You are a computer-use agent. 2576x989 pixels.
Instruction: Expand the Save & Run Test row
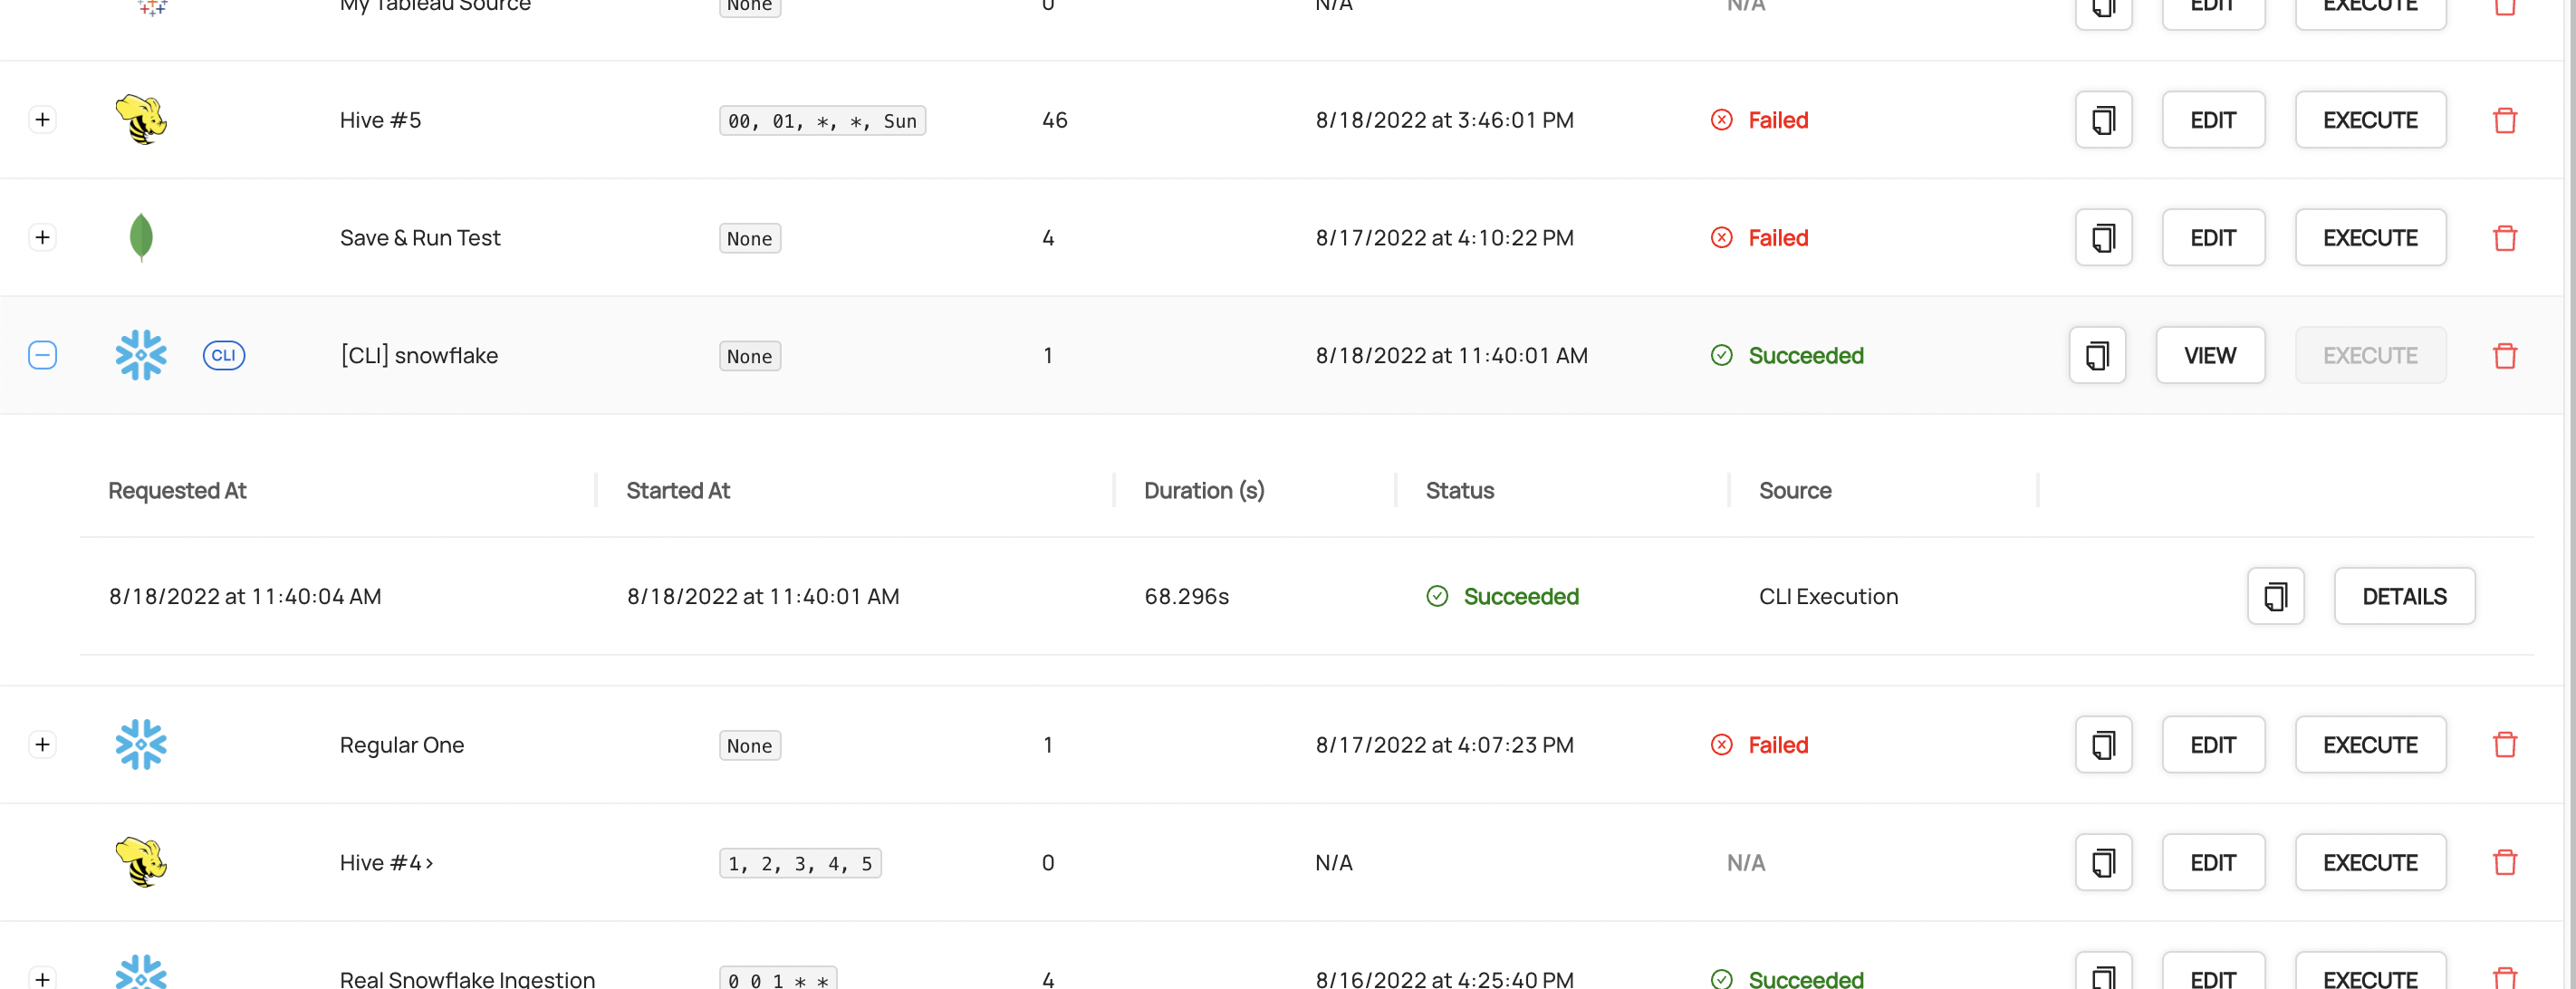click(x=42, y=237)
